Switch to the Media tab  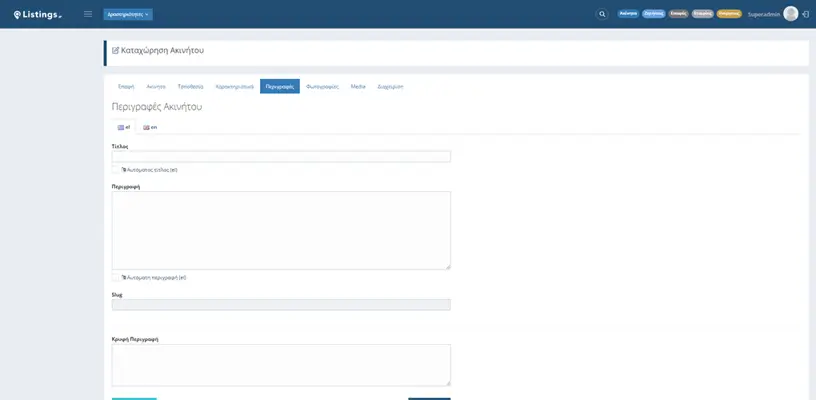[358, 86]
